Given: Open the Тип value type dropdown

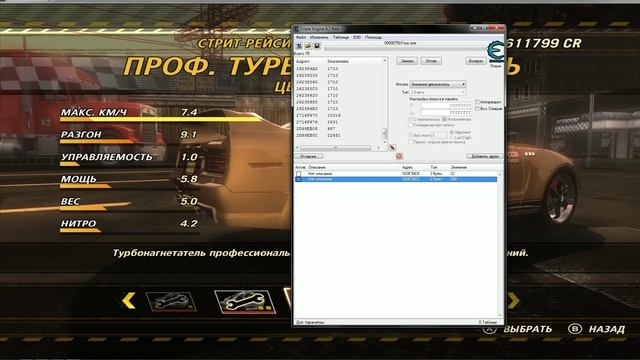Looking at the screenshot, I should pos(438,92).
